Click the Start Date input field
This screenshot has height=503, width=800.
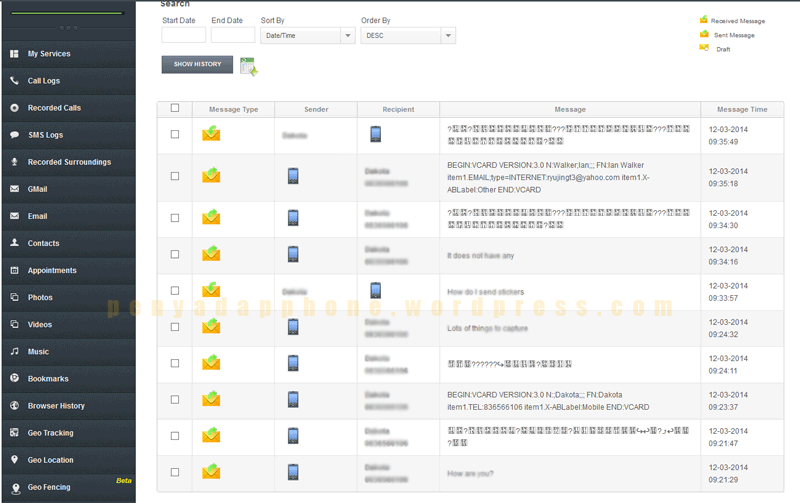point(183,35)
